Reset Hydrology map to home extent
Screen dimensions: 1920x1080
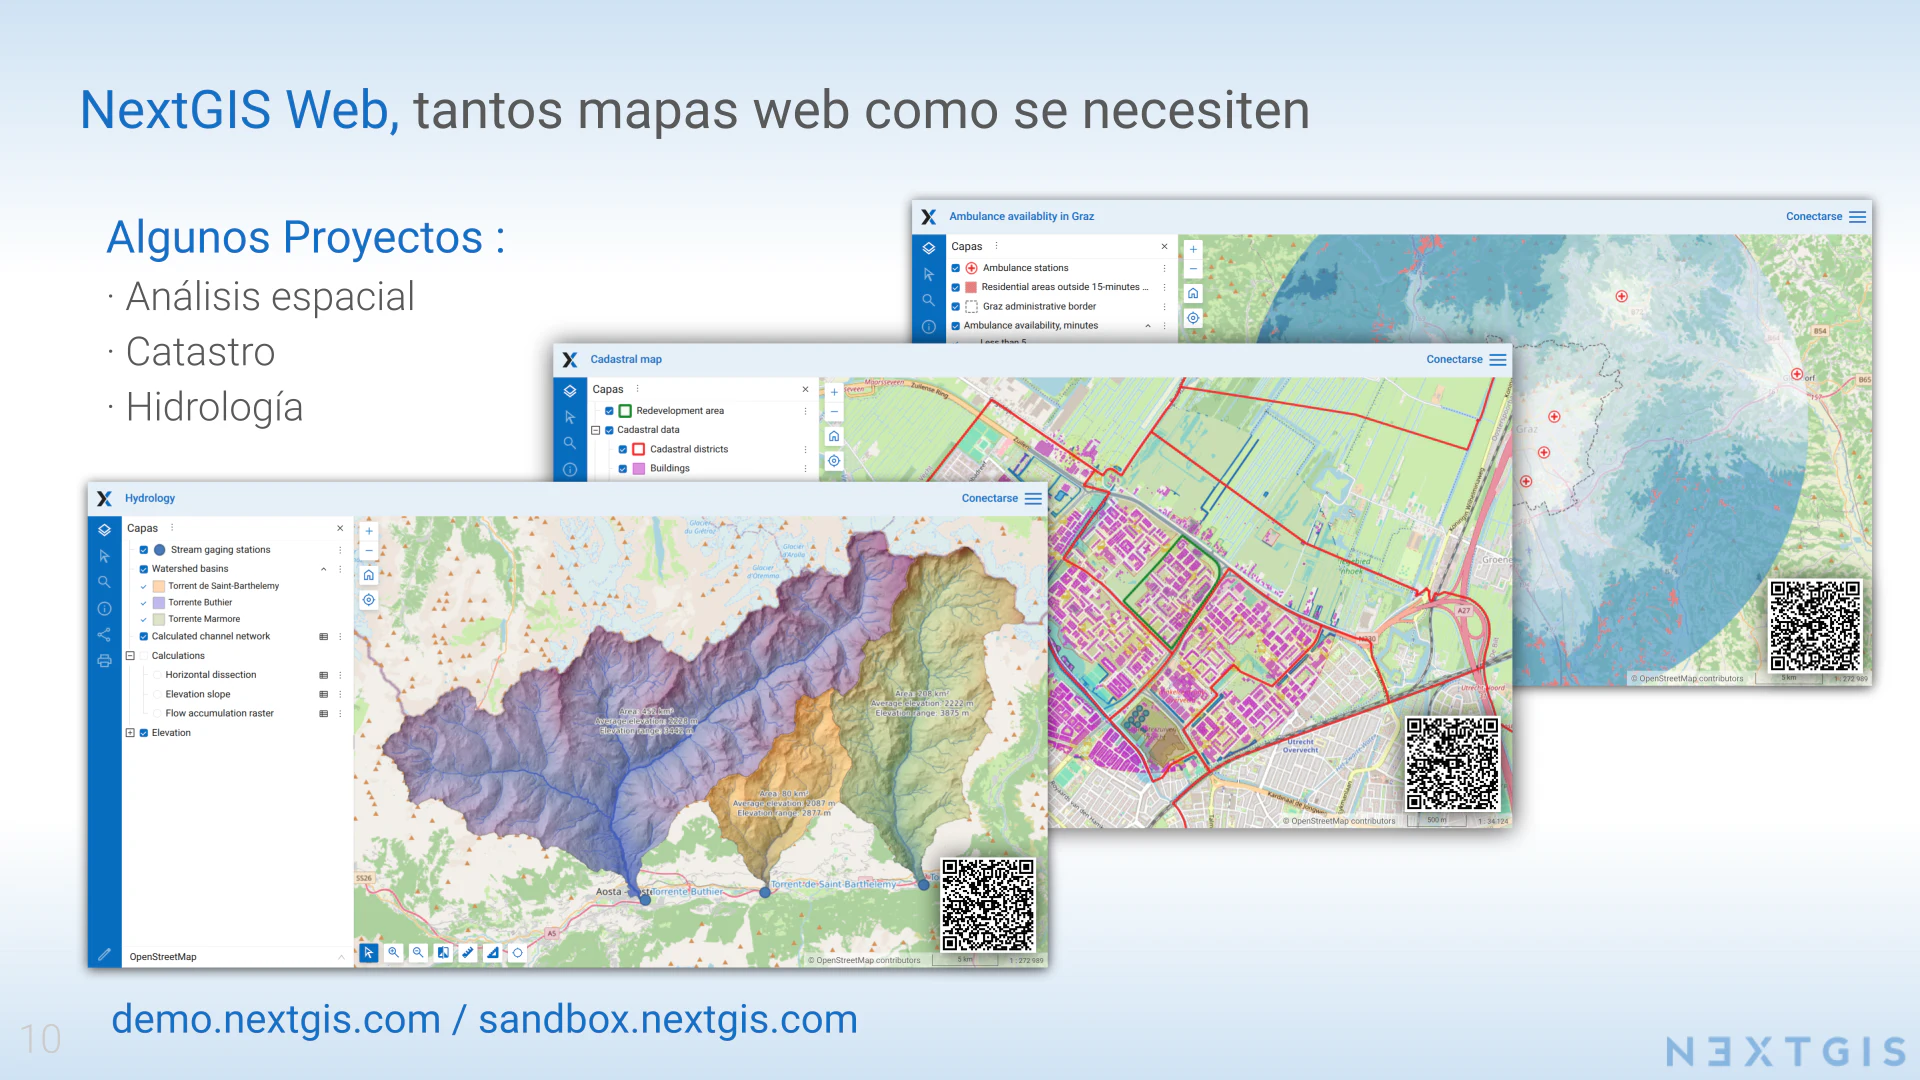tap(369, 575)
